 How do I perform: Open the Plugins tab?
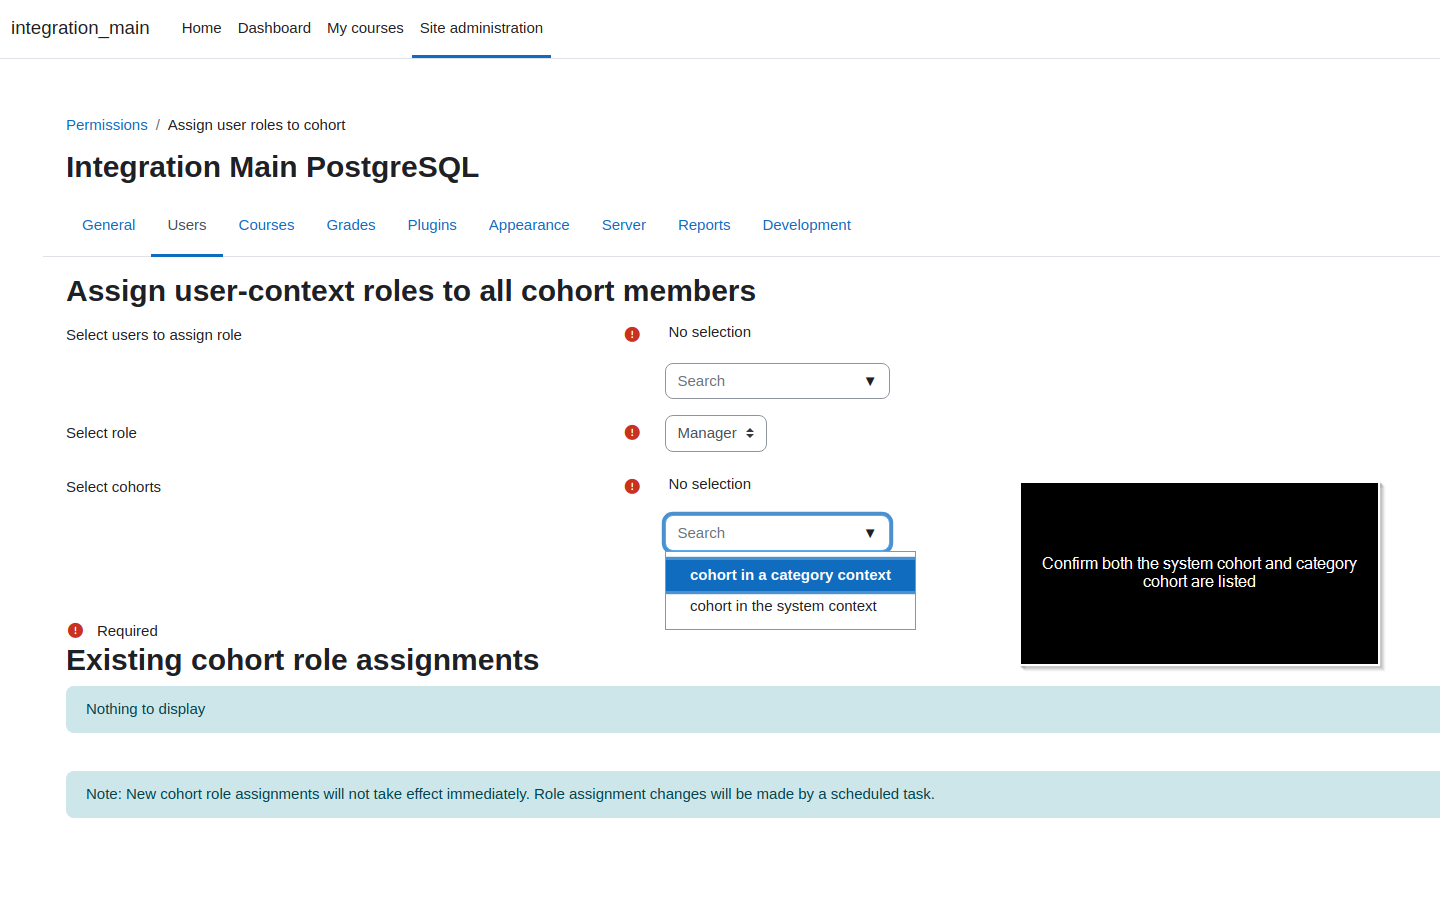432,225
